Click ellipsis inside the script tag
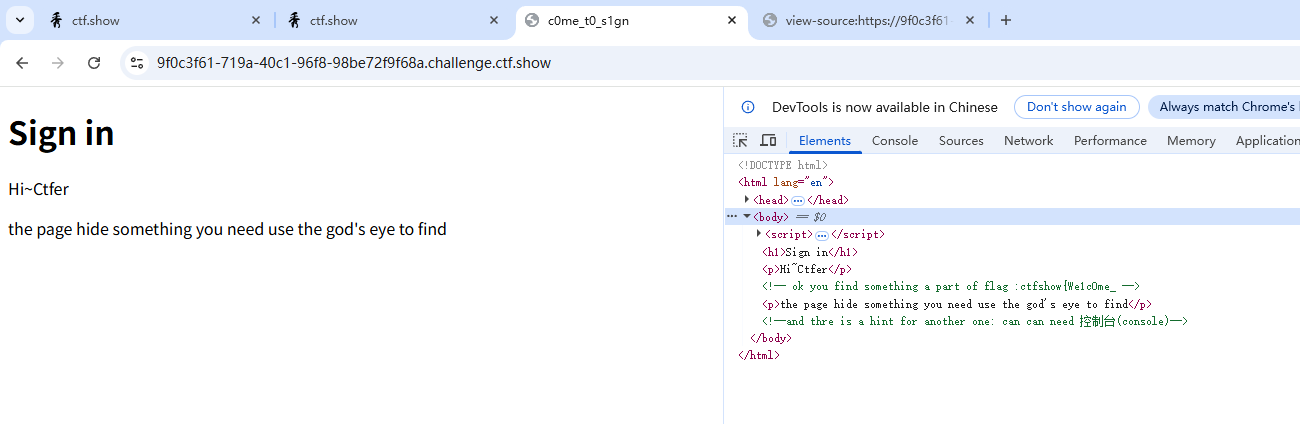This screenshot has height=424, width=1300. point(822,235)
